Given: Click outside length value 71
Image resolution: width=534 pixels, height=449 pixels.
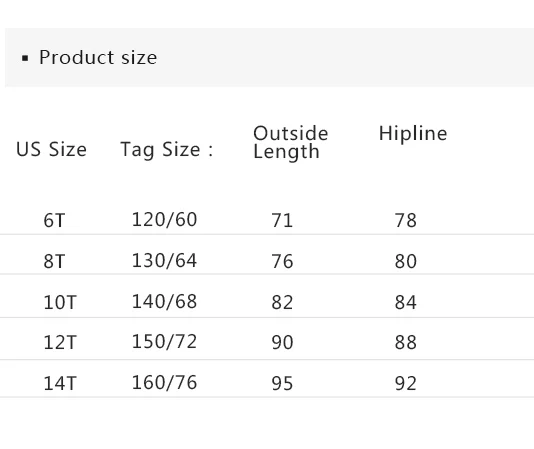Looking at the screenshot, I should pyautogui.click(x=282, y=220).
